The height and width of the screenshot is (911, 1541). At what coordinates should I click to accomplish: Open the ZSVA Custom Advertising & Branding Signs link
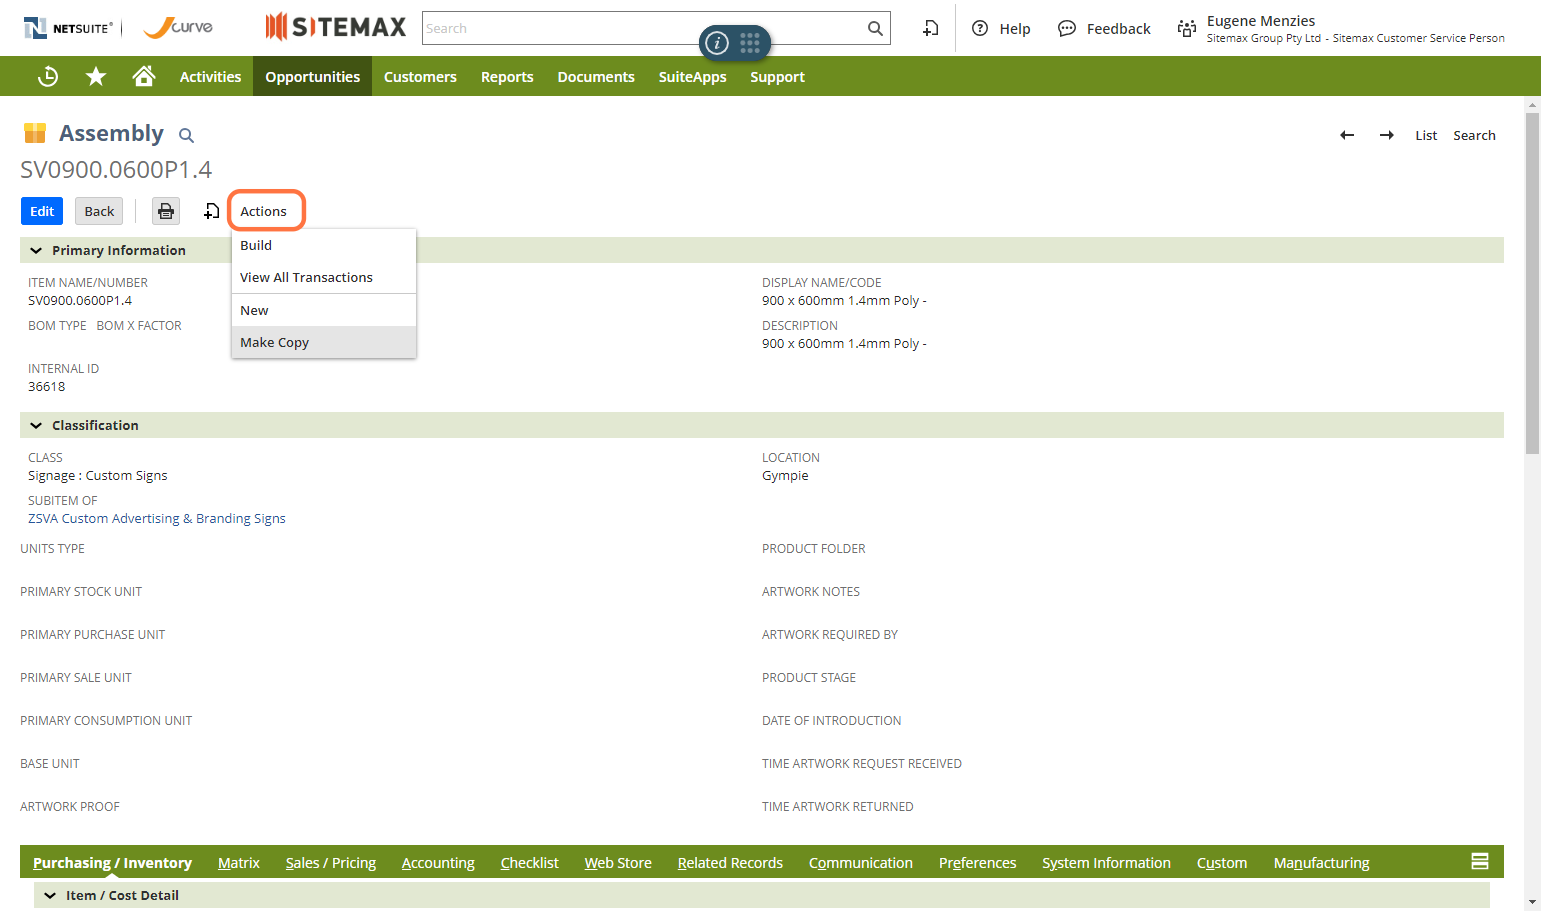[157, 518]
